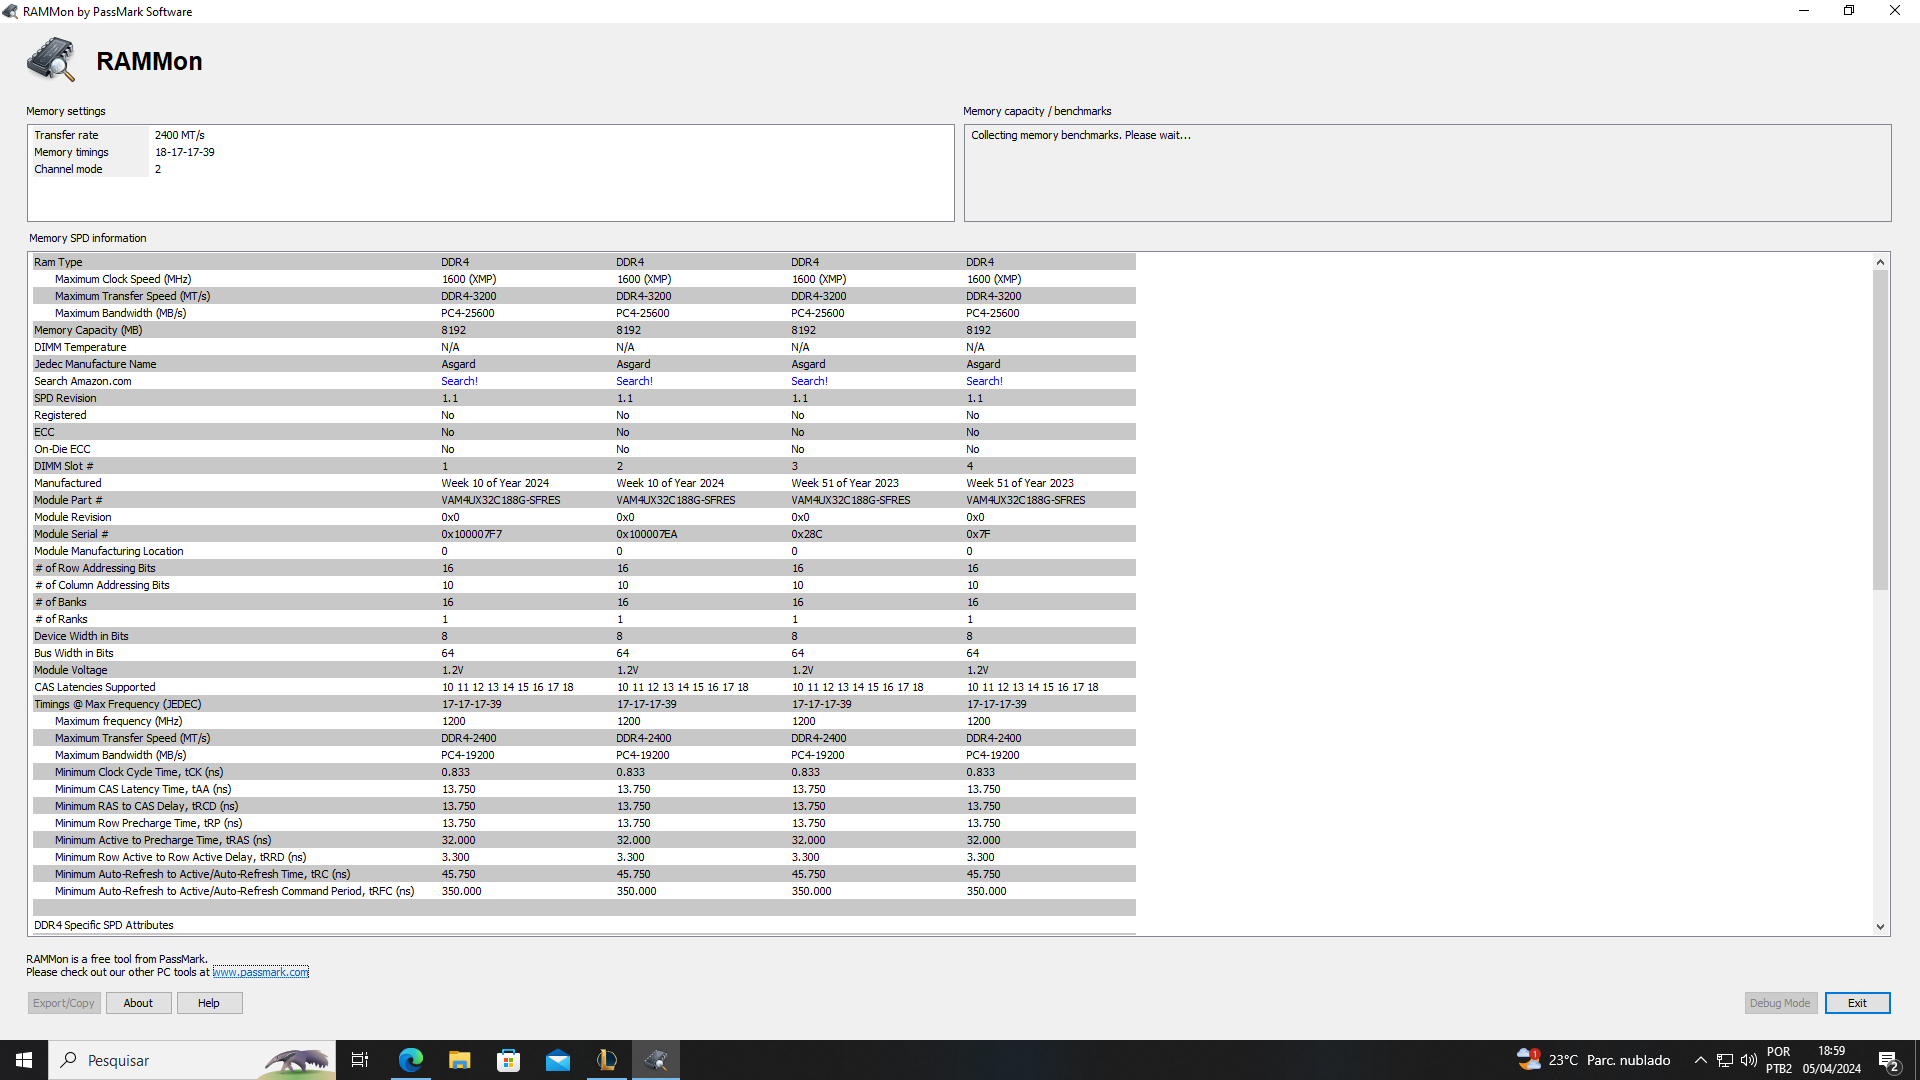The width and height of the screenshot is (1920, 1080).
Task: Open the About dialog
Action: pyautogui.click(x=138, y=1003)
